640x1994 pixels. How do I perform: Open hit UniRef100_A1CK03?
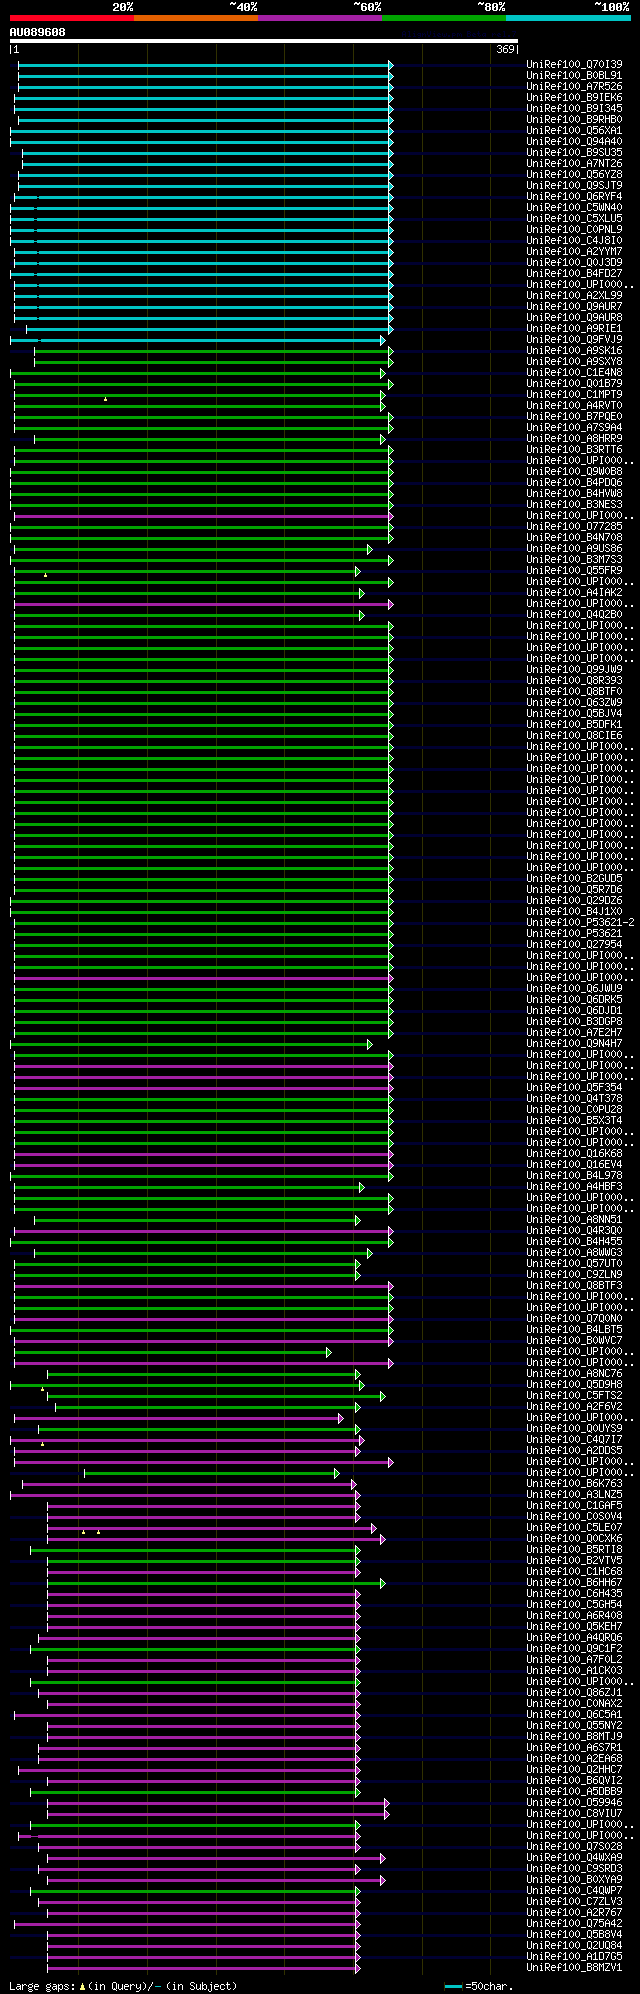574,1670
